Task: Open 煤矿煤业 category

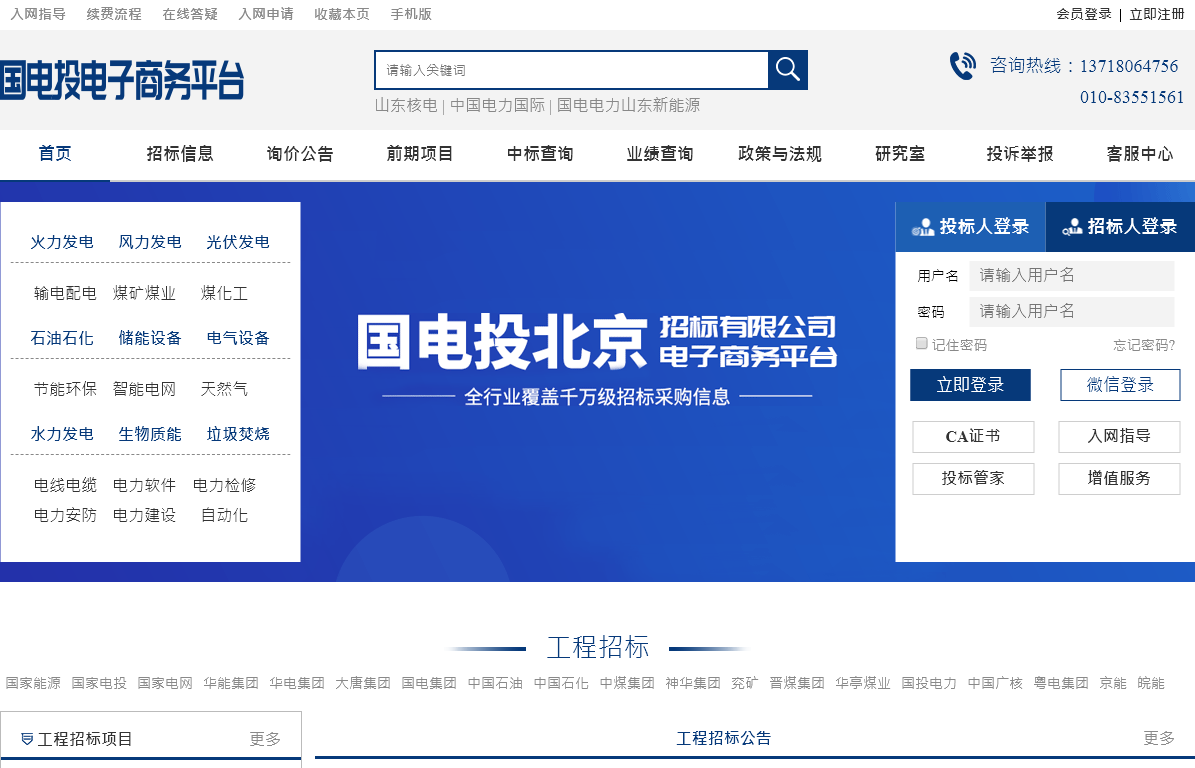Action: pyautogui.click(x=144, y=293)
